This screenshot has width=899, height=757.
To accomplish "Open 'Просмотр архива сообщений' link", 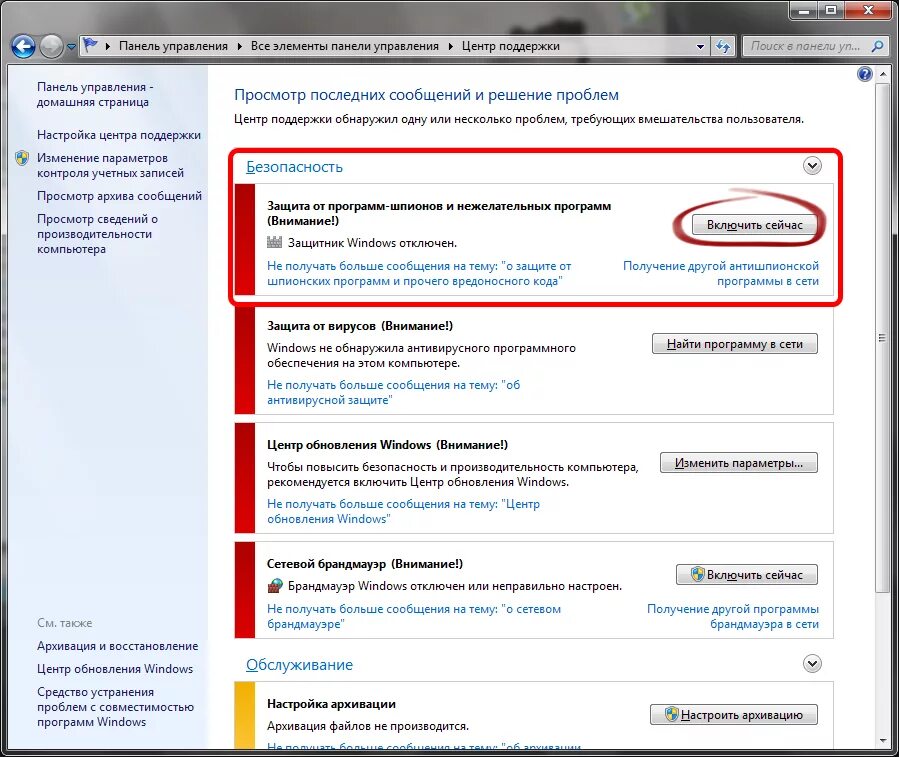I will click(119, 196).
